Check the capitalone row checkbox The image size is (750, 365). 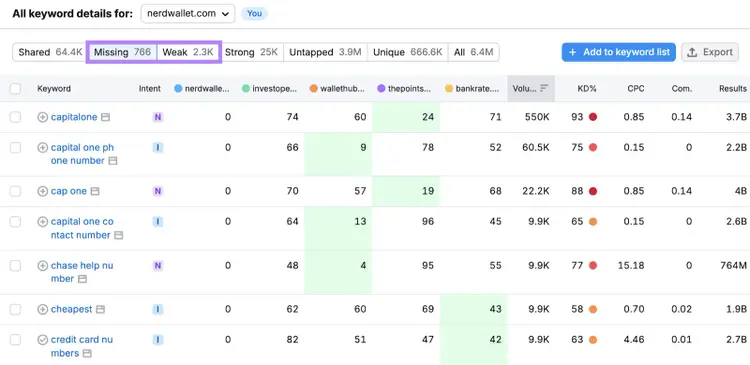[x=15, y=117]
